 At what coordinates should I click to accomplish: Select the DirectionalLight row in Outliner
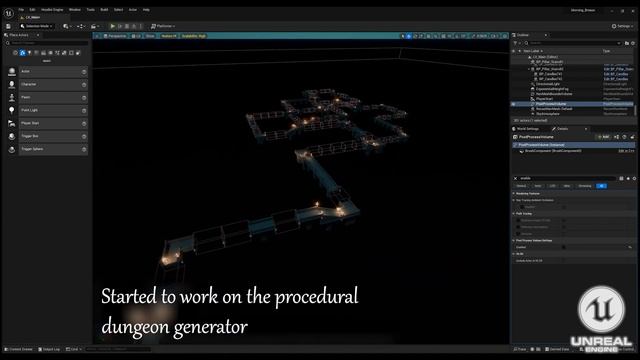pyautogui.click(x=572, y=84)
